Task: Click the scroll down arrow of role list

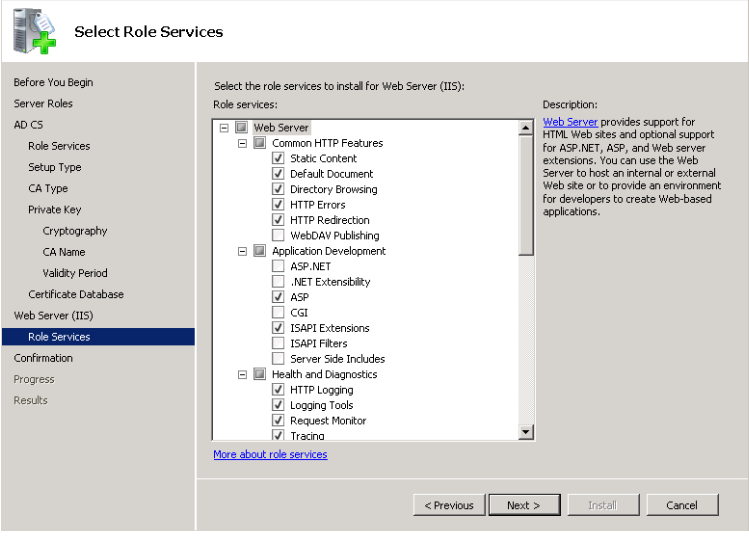Action: coord(525,432)
